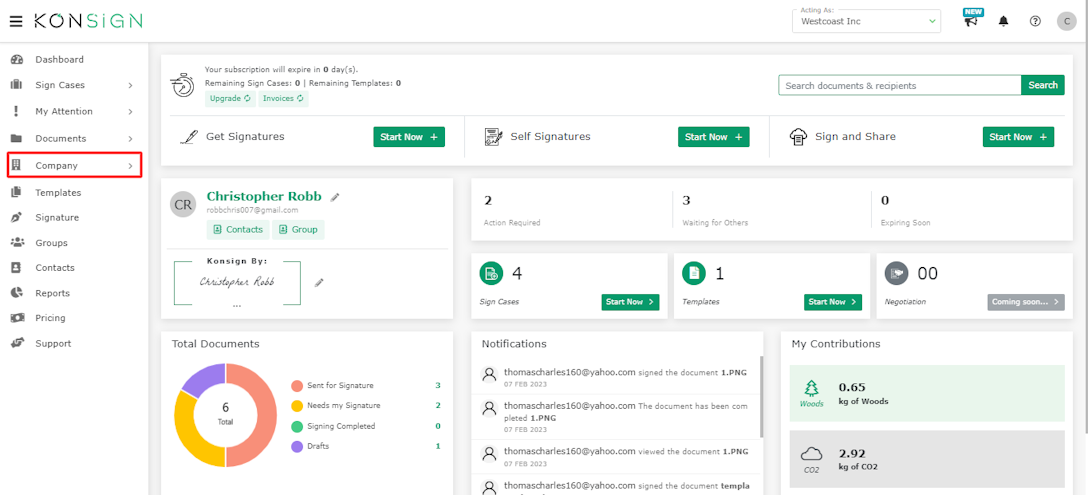Screen dimensions: 1088x495
Task: Open the hamburger menu icon
Action: (16, 21)
